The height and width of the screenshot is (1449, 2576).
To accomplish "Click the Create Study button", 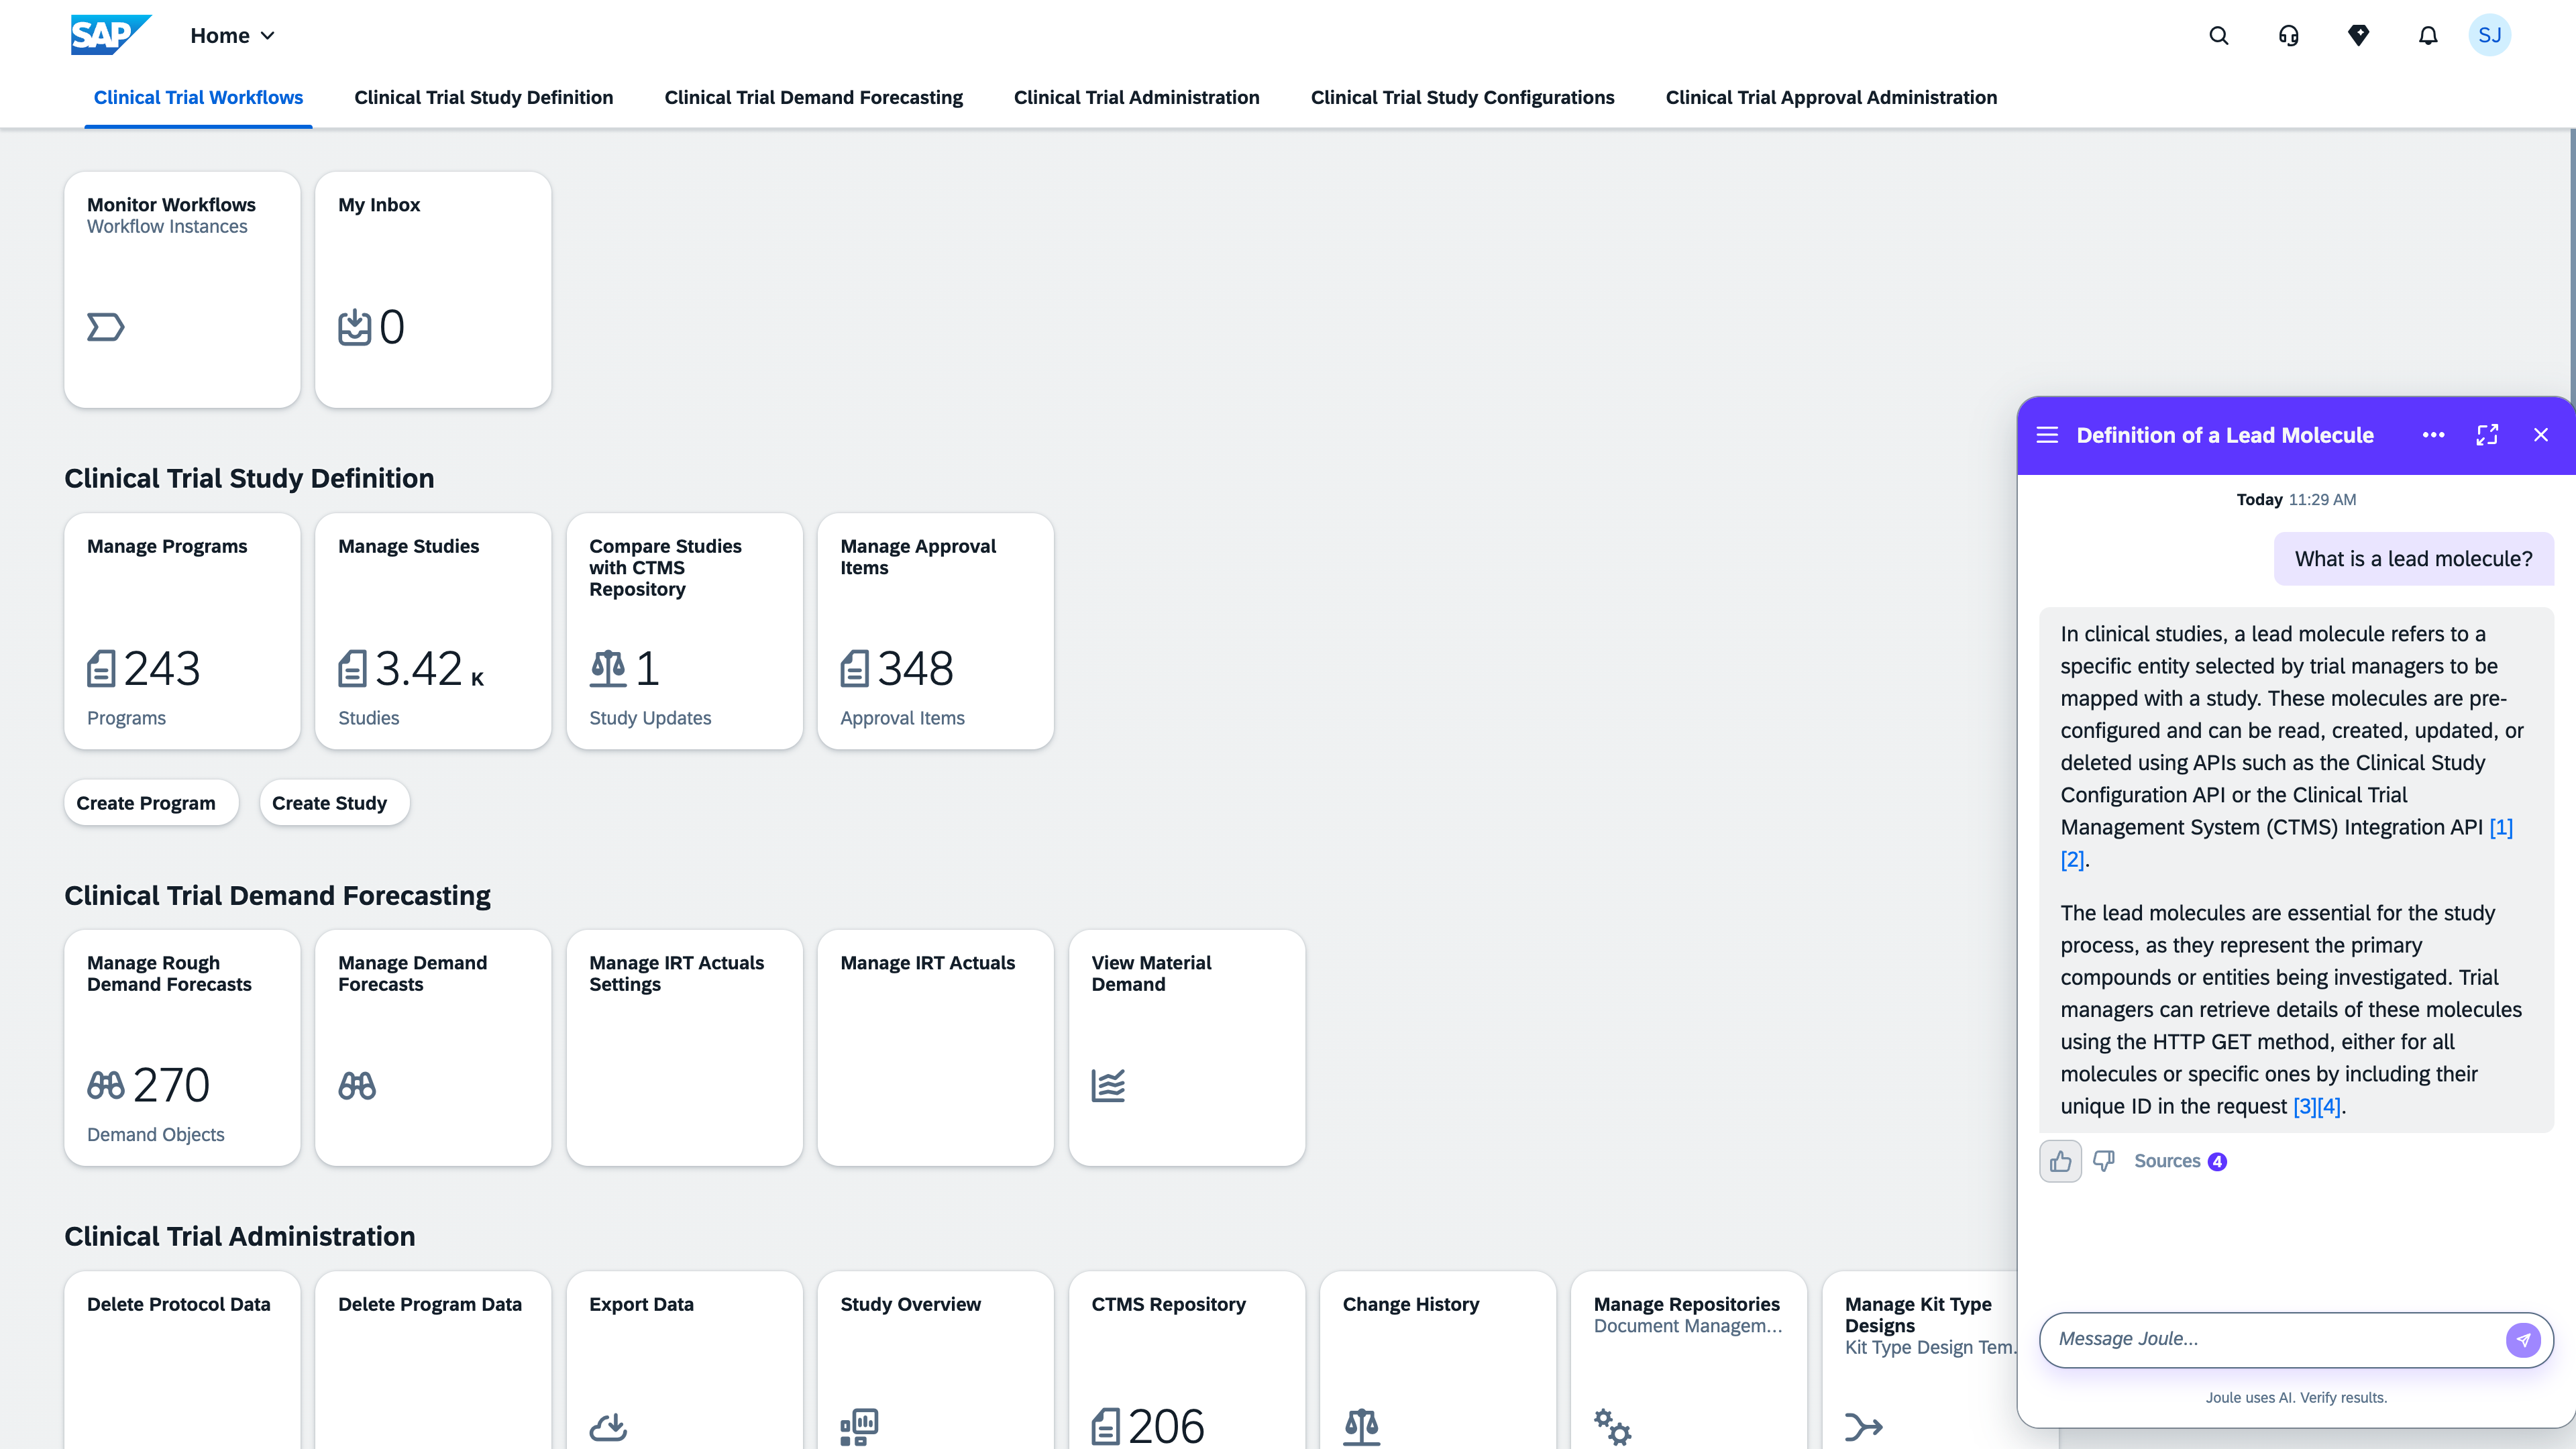I will pyautogui.click(x=329, y=803).
